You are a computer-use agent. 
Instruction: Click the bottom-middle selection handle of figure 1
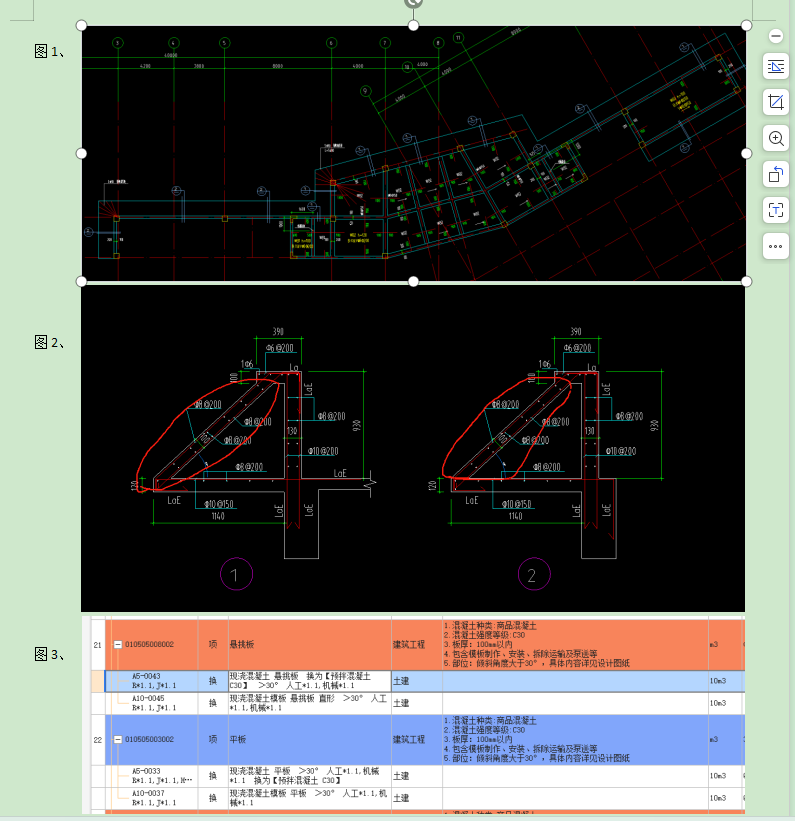[413, 282]
